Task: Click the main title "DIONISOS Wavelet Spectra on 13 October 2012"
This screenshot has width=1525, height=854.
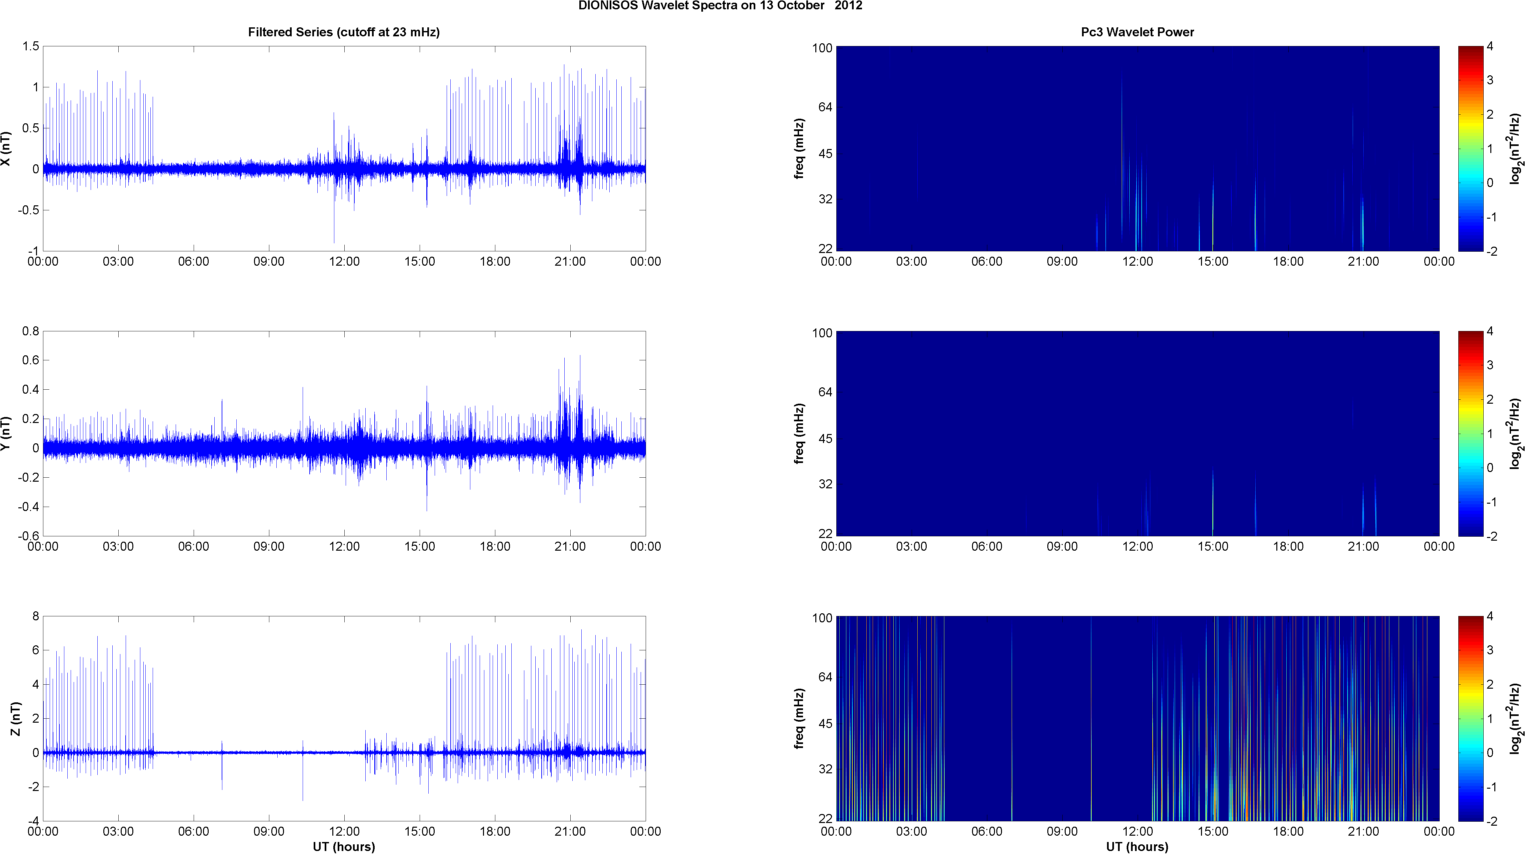Action: tap(720, 6)
